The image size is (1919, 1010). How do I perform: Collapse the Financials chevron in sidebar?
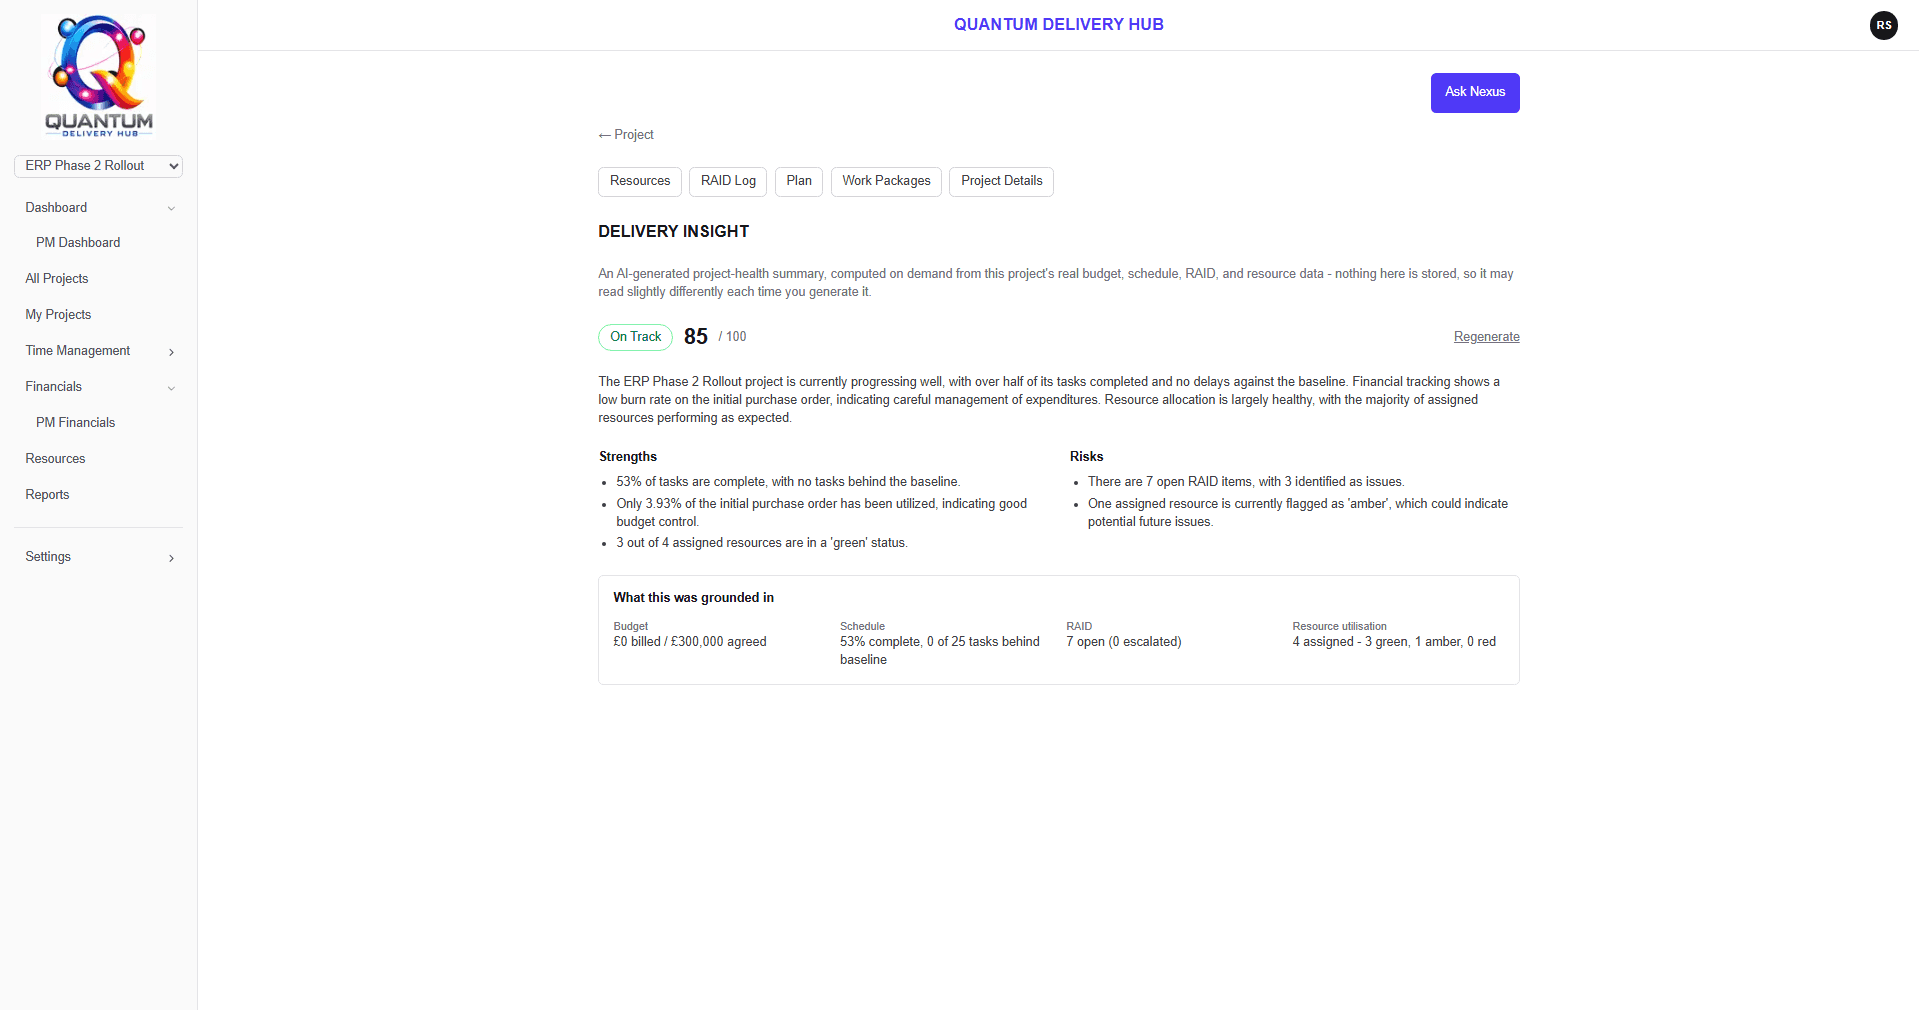[171, 388]
